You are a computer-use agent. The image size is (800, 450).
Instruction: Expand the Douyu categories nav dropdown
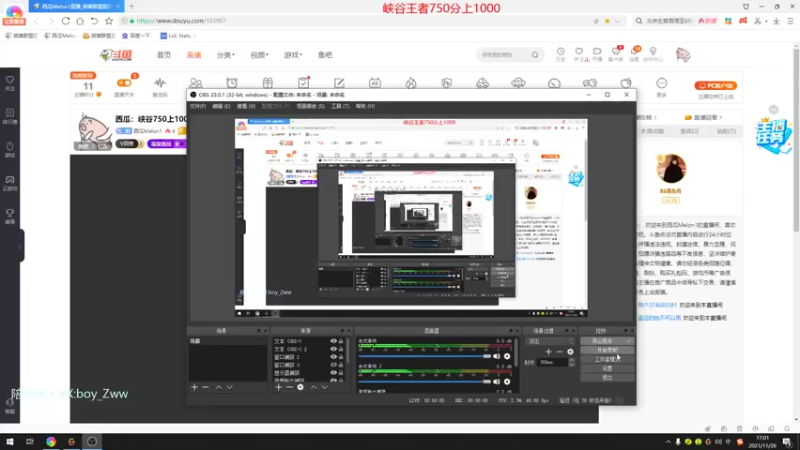pyautogui.click(x=226, y=55)
